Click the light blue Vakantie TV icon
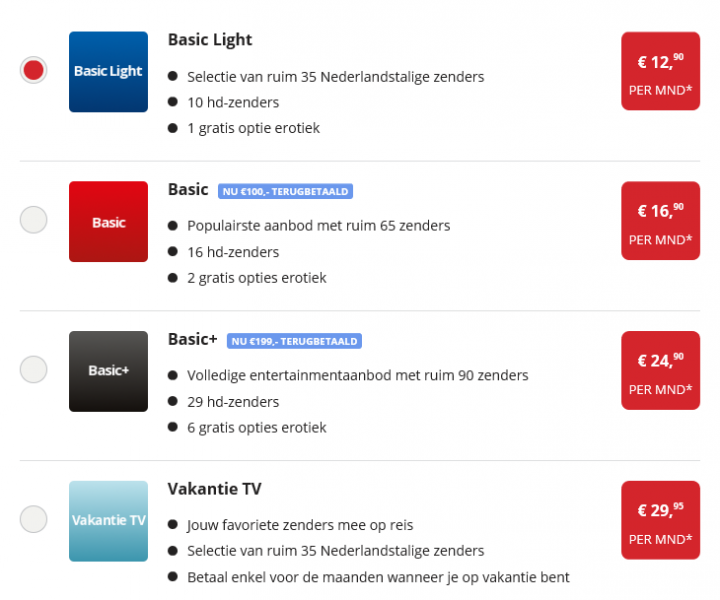Image resolution: width=720 pixels, height=600 pixels. [x=108, y=520]
